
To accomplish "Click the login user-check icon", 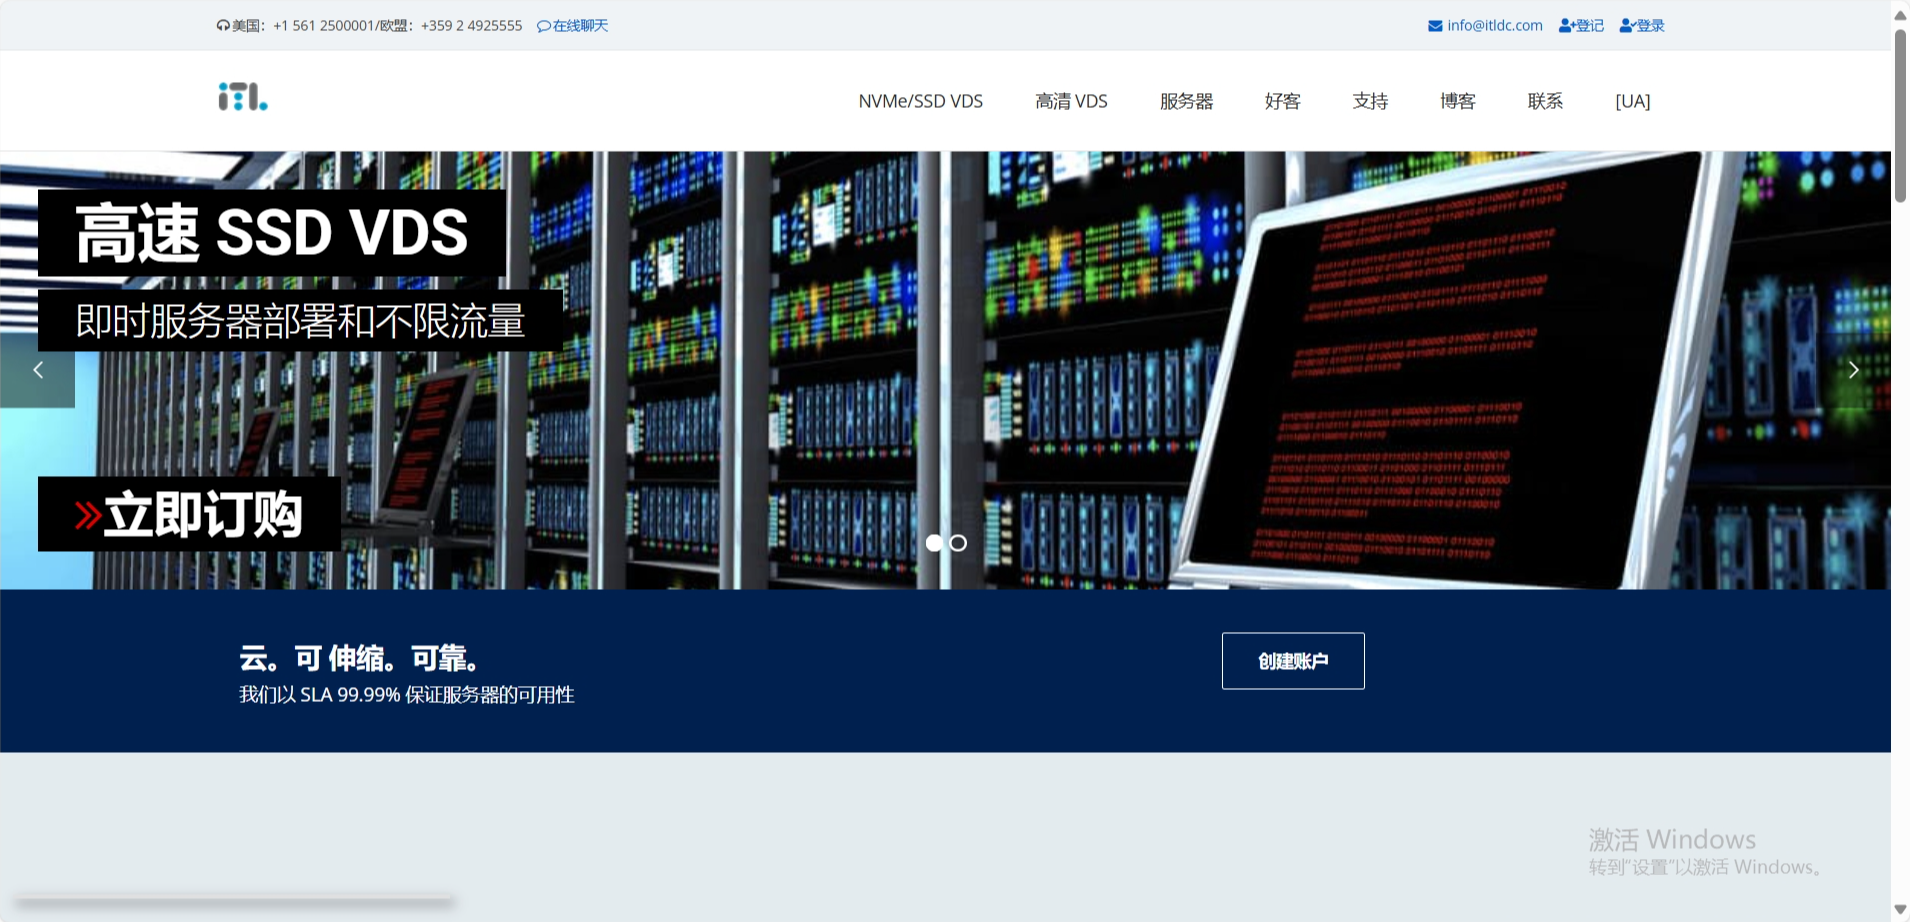I will coord(1627,26).
